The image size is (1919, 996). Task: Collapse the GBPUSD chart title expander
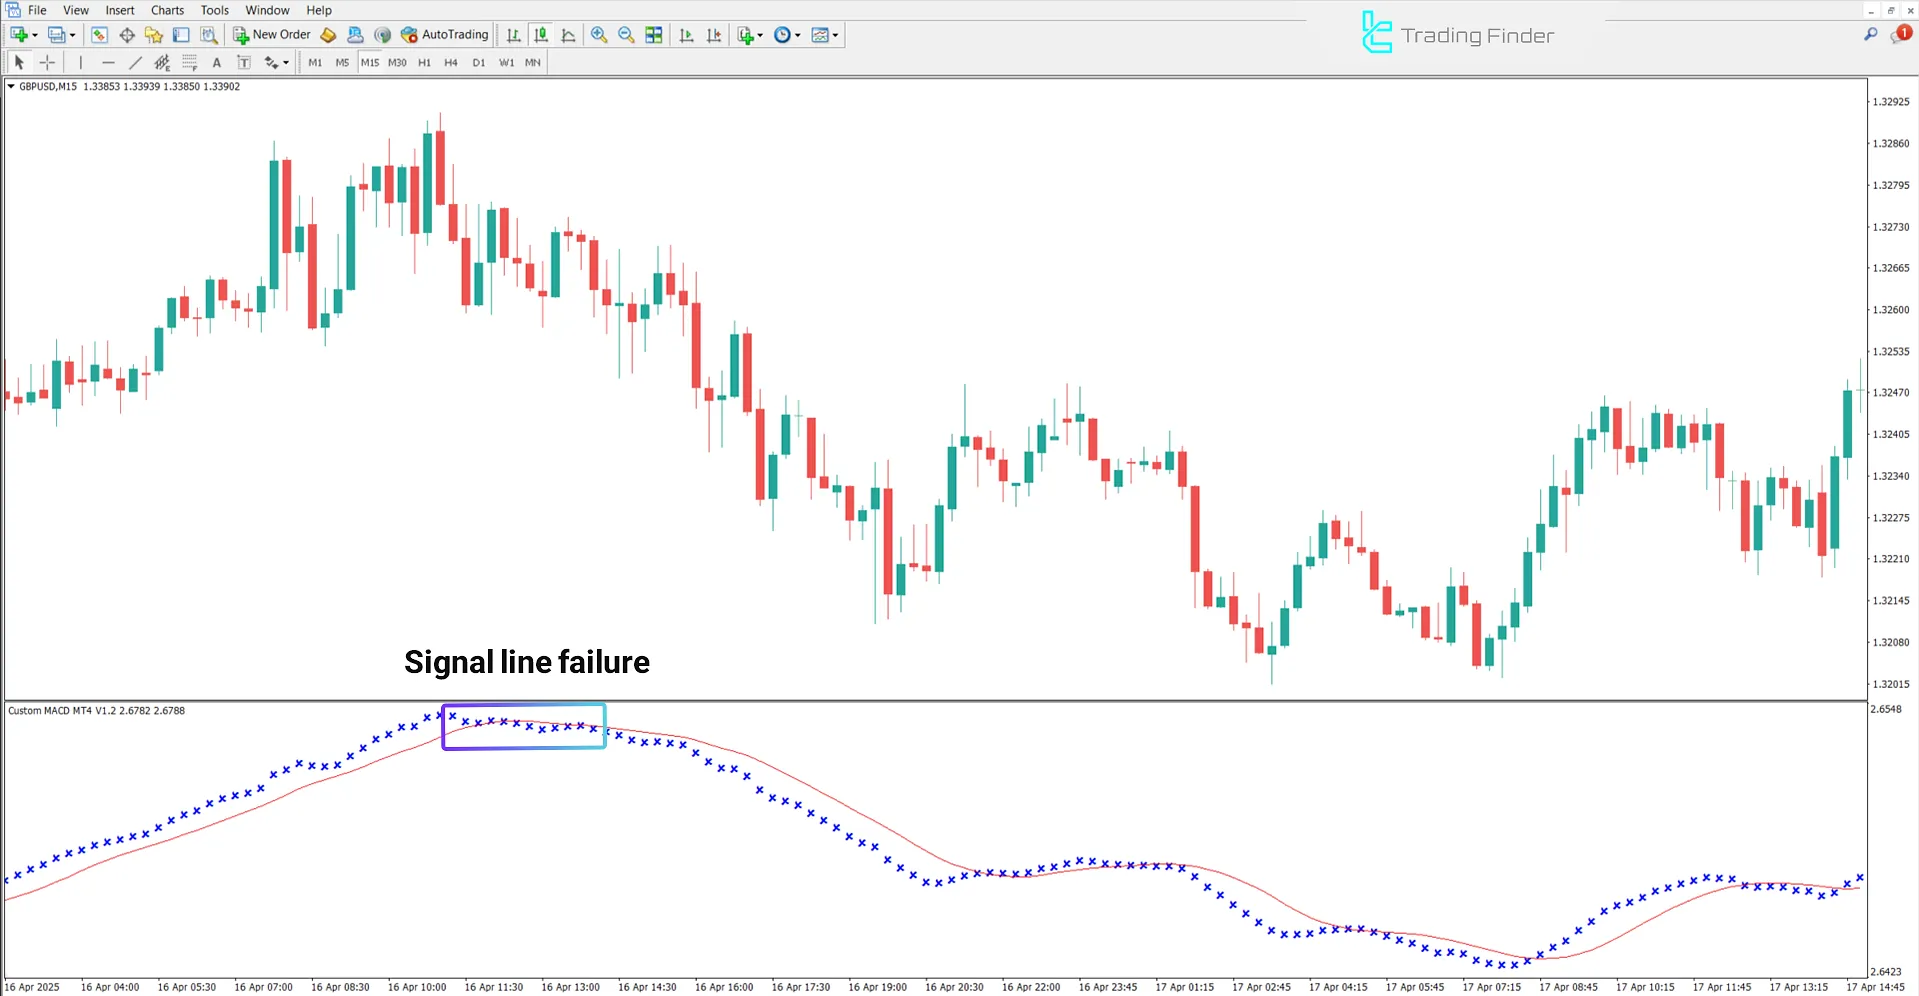pos(10,86)
